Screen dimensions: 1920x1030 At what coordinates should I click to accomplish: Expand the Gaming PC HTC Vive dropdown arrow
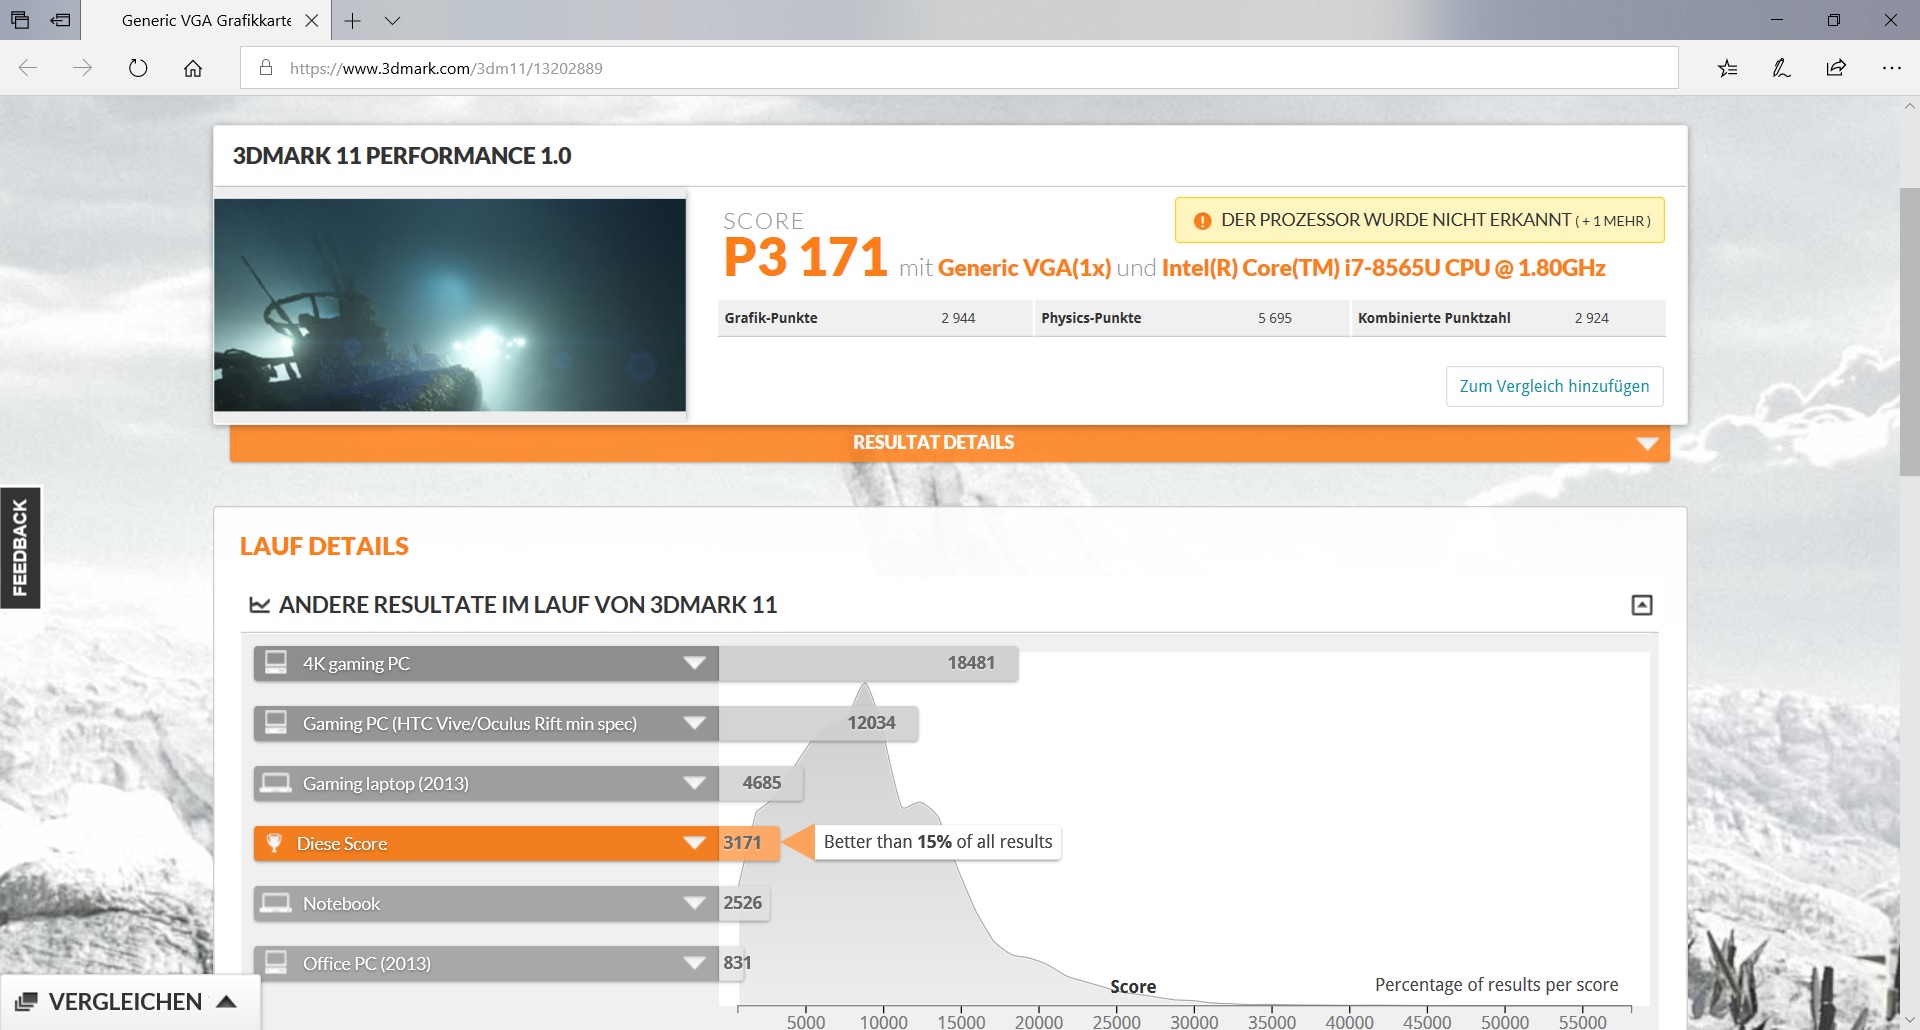click(x=694, y=723)
